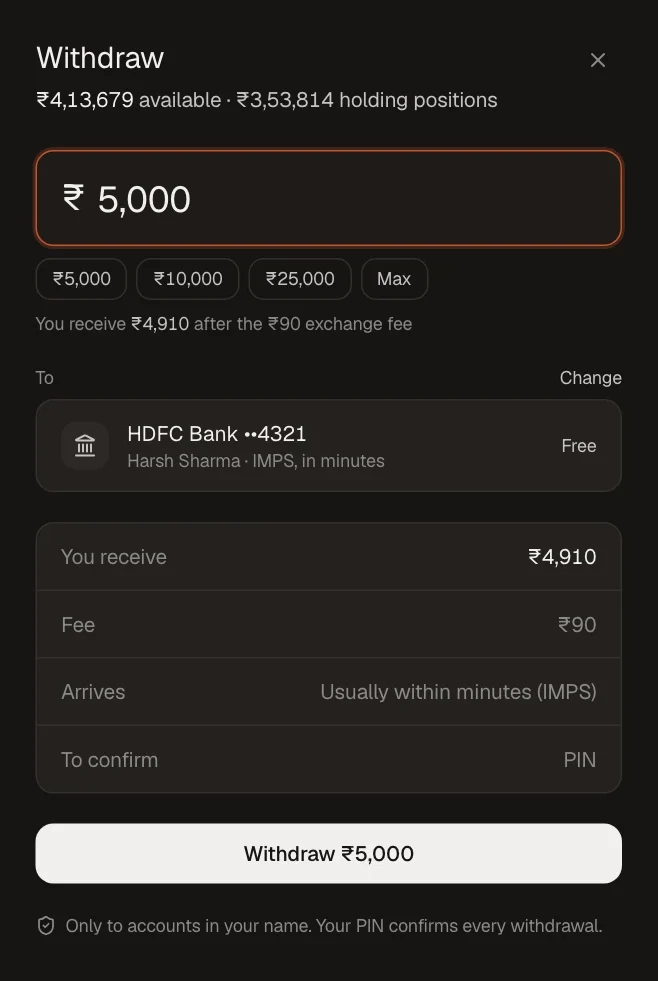
Task: Click the Withdraw heading title
Action: (100, 58)
